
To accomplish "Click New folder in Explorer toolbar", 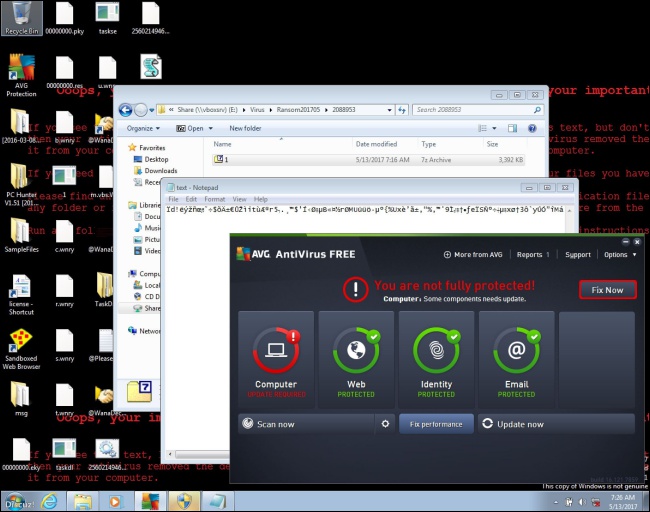I will (x=245, y=128).
